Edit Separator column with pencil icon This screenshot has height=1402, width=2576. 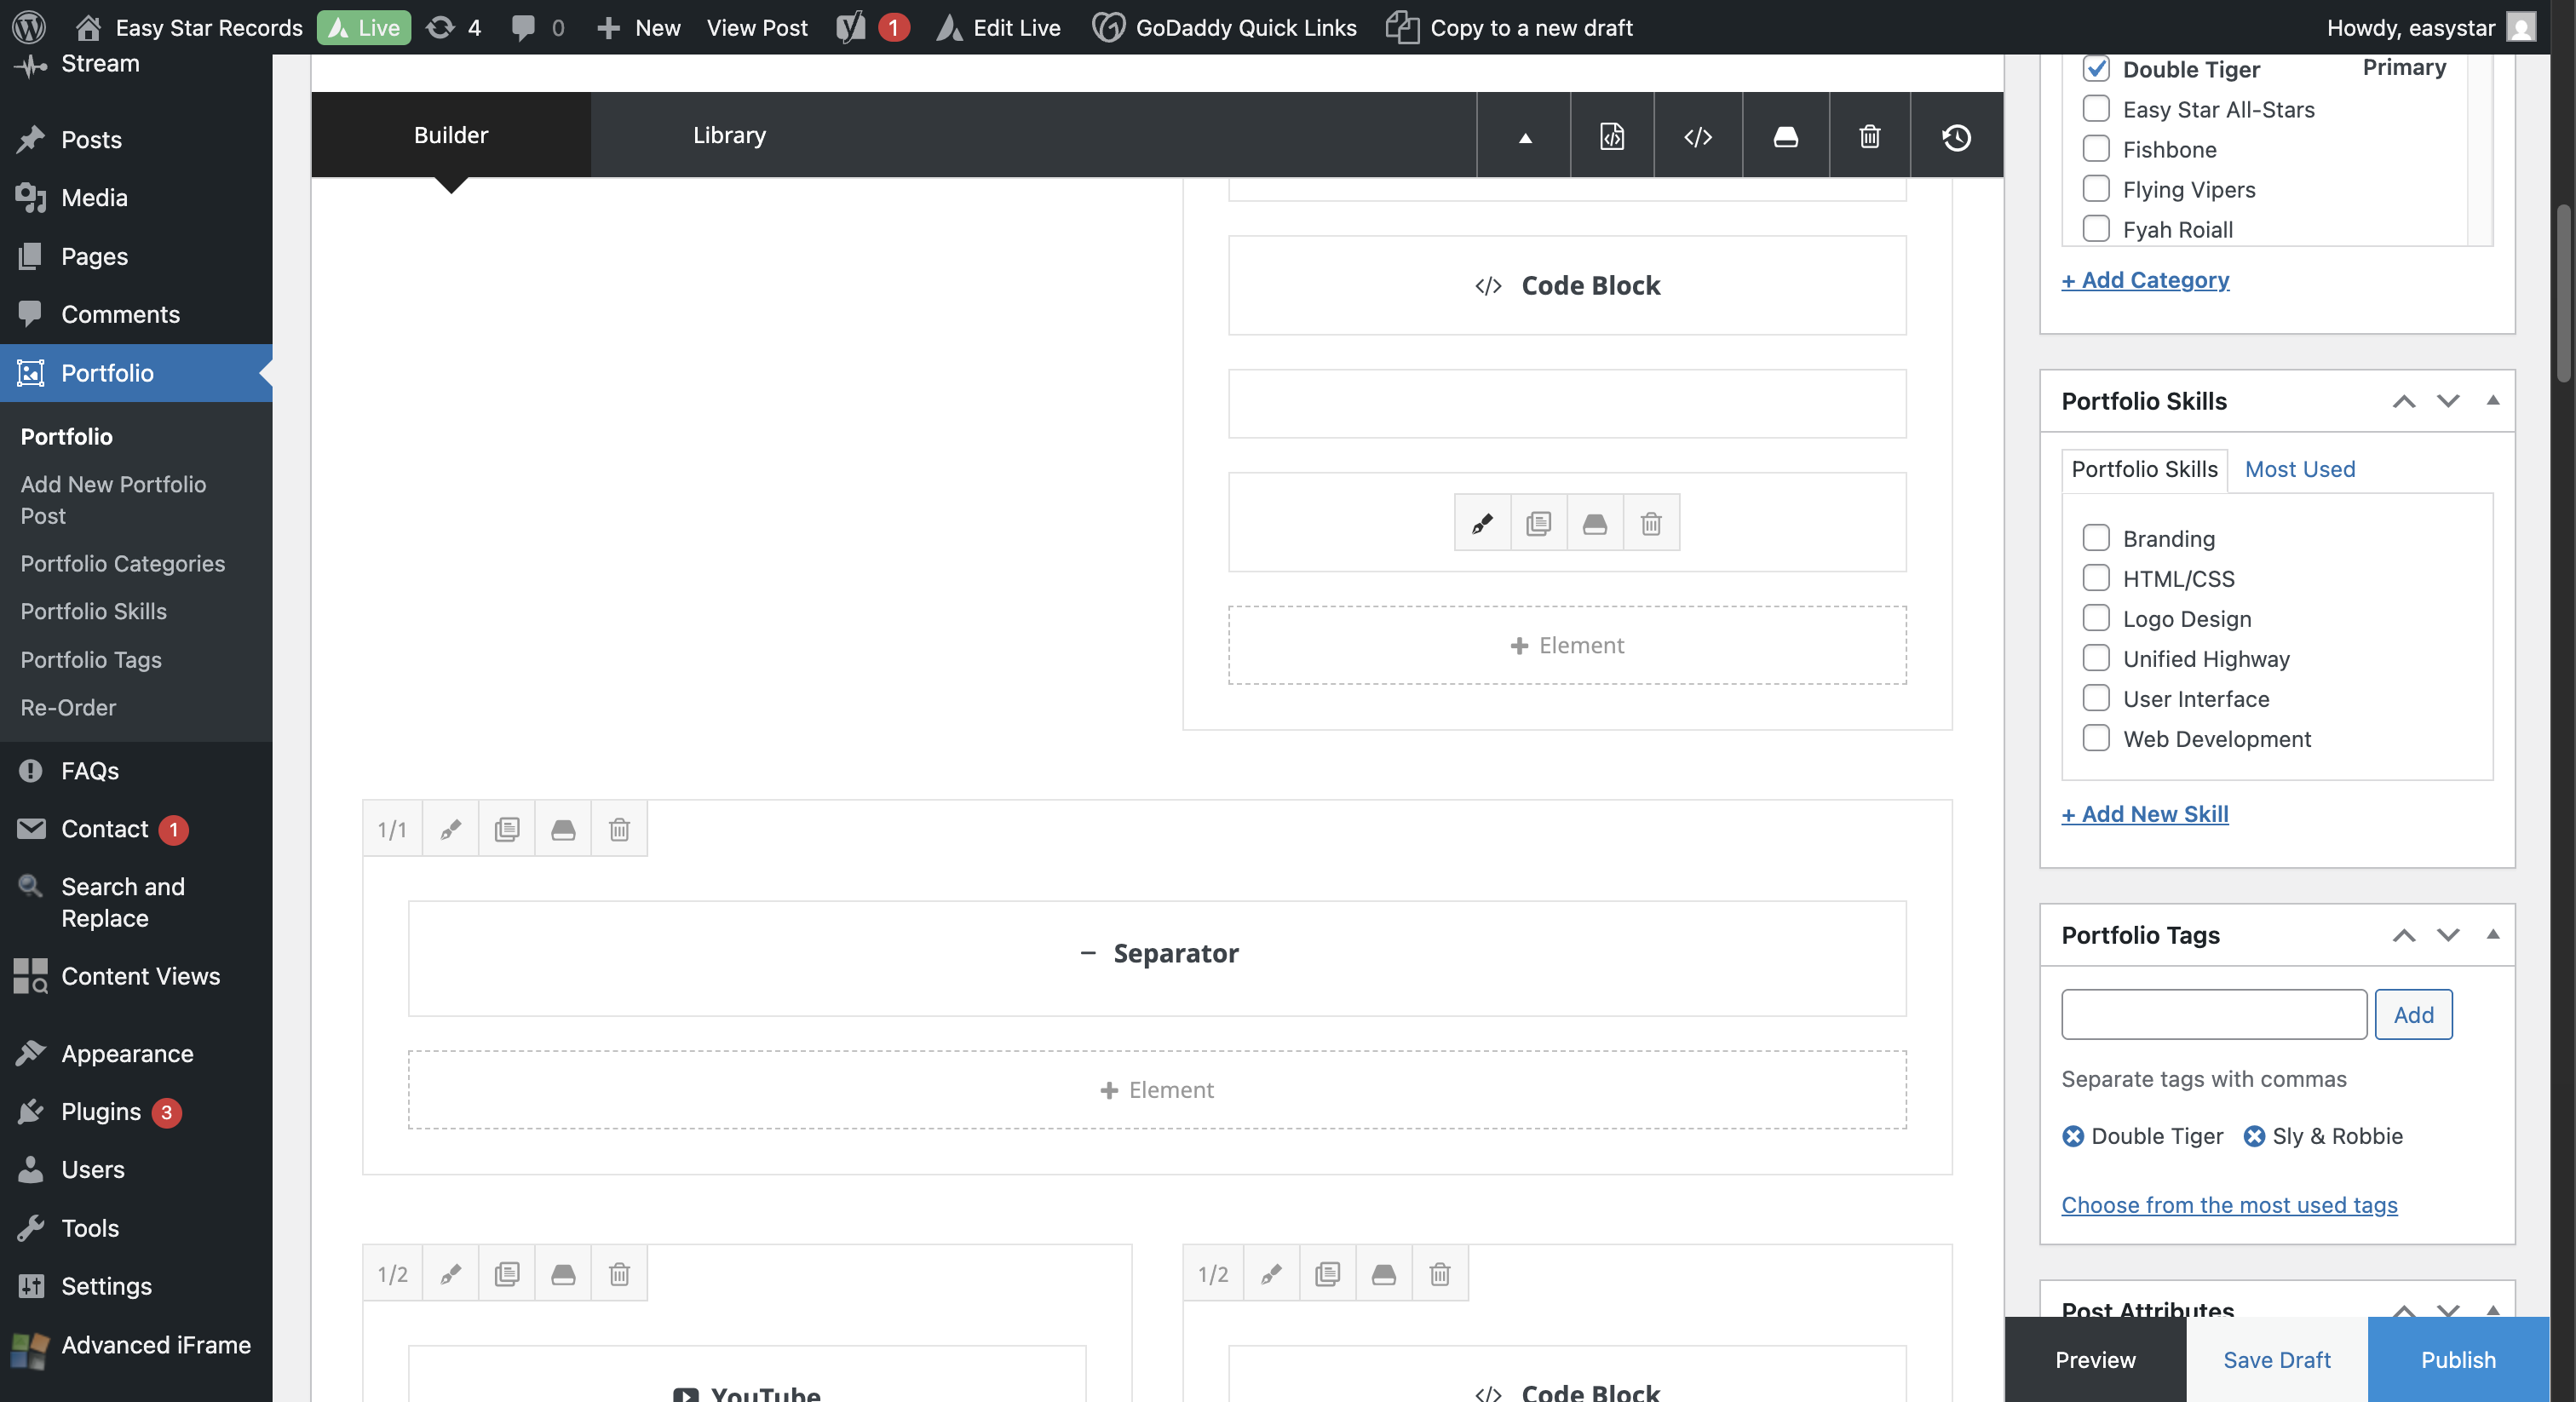point(450,829)
